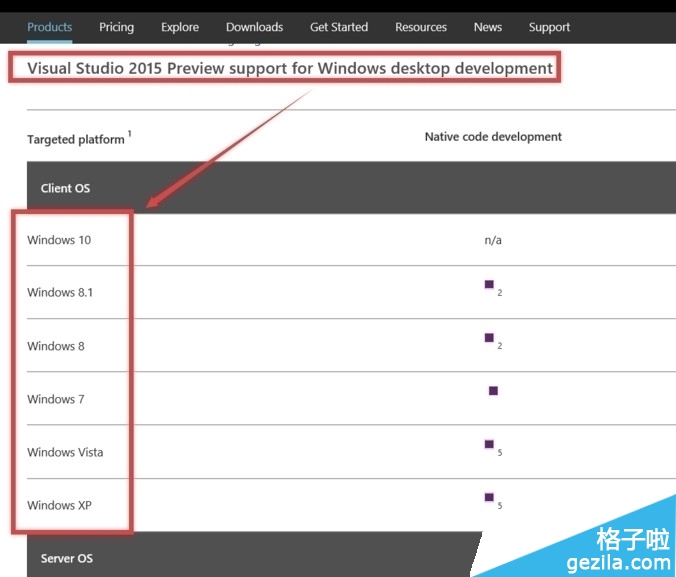Click the Targeted platform column header
The height and width of the screenshot is (577, 676).
click(x=76, y=139)
